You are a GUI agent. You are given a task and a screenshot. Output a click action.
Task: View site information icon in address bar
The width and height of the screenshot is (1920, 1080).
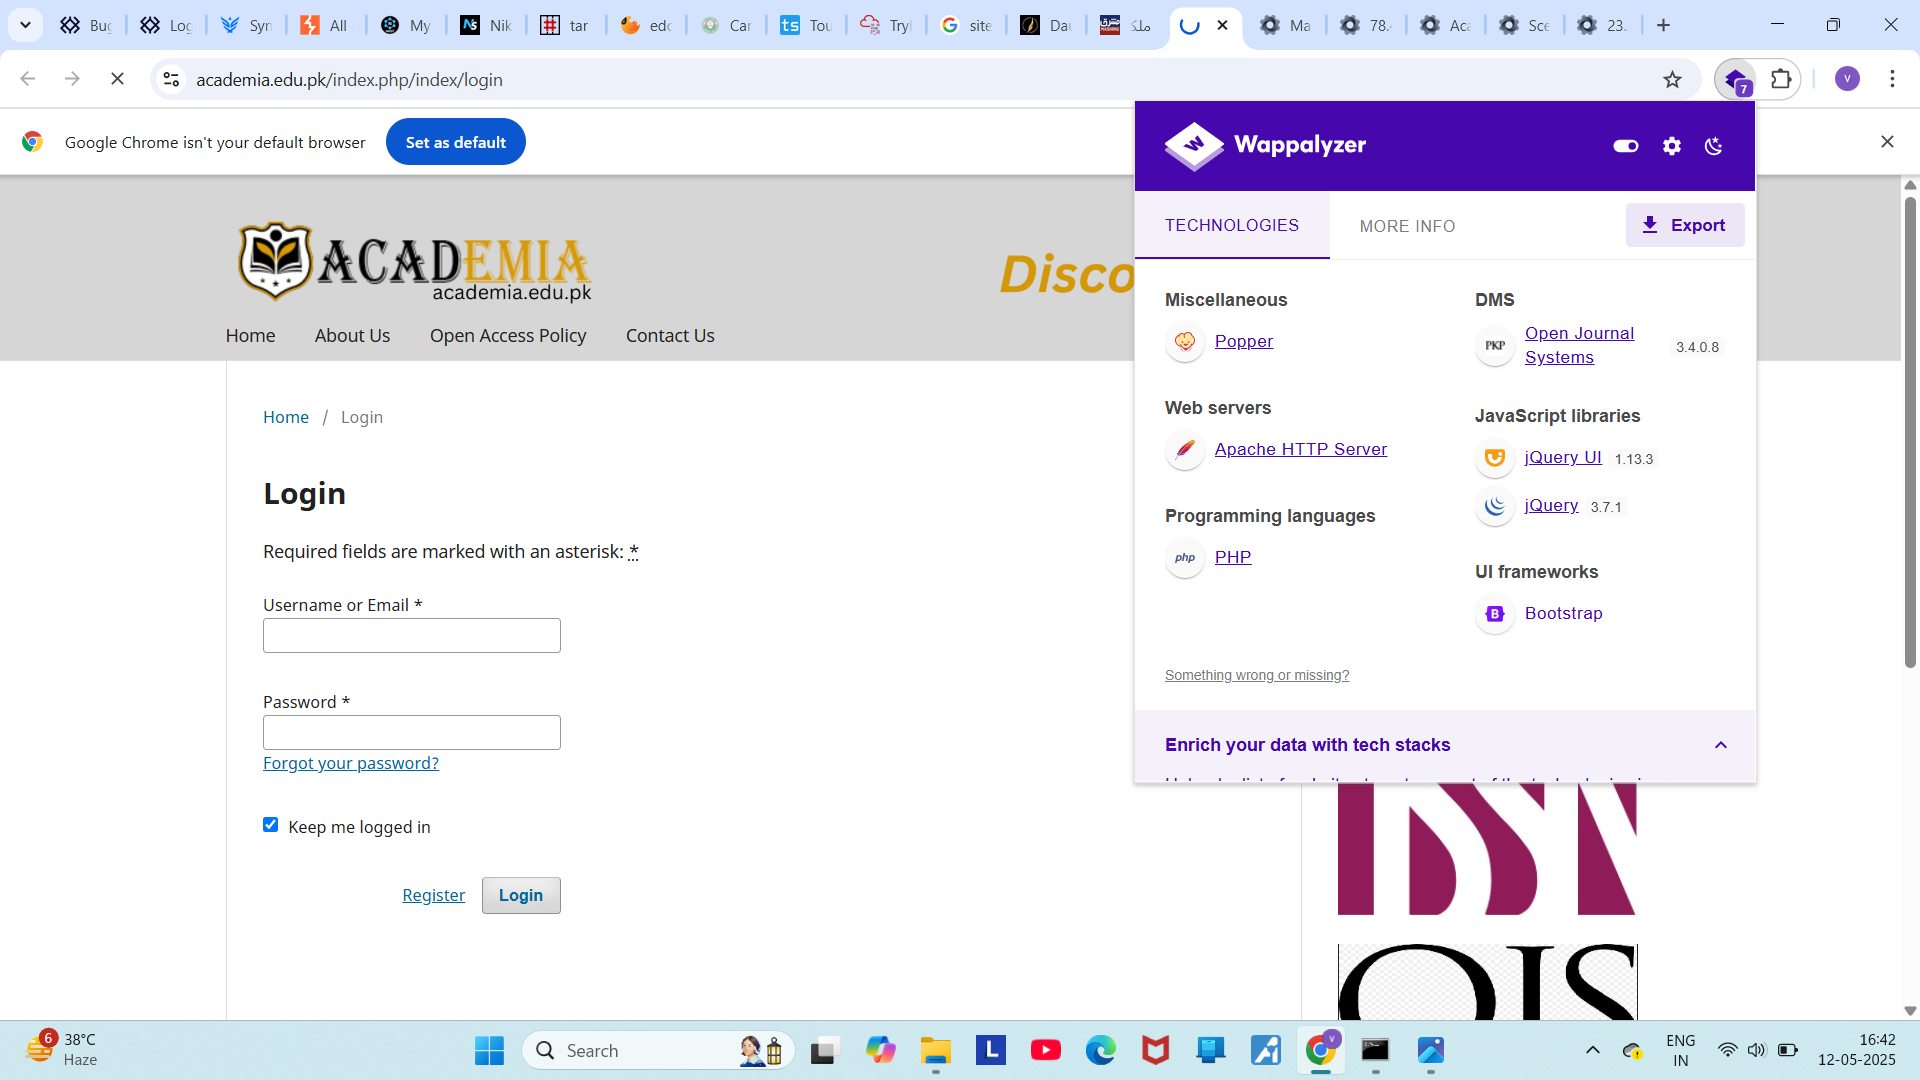pyautogui.click(x=171, y=79)
